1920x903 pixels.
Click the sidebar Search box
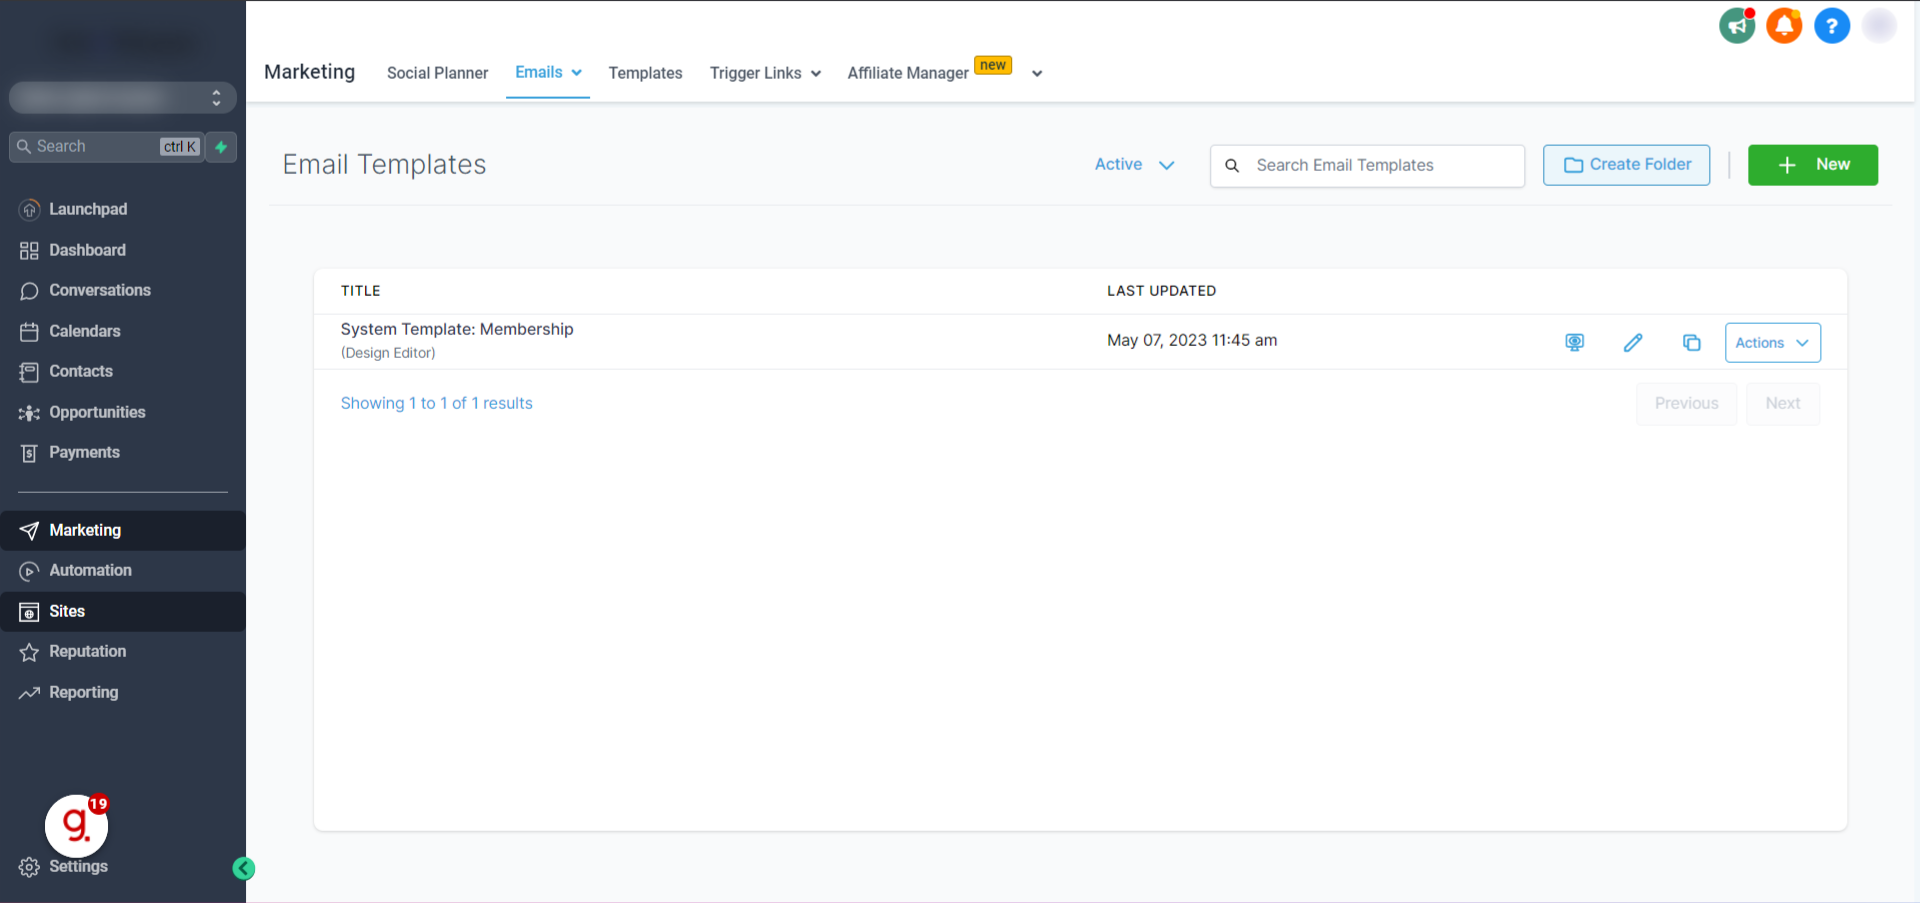tap(106, 147)
